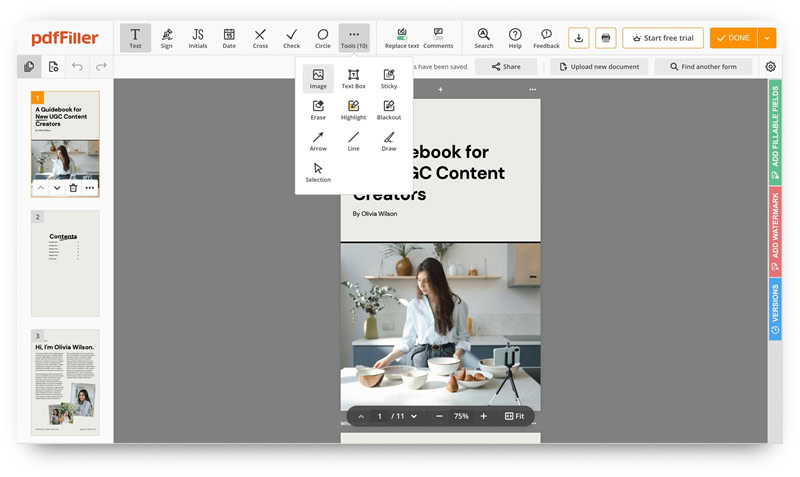Open page 3 thumbnail Olivia Wilson

[x=65, y=382]
